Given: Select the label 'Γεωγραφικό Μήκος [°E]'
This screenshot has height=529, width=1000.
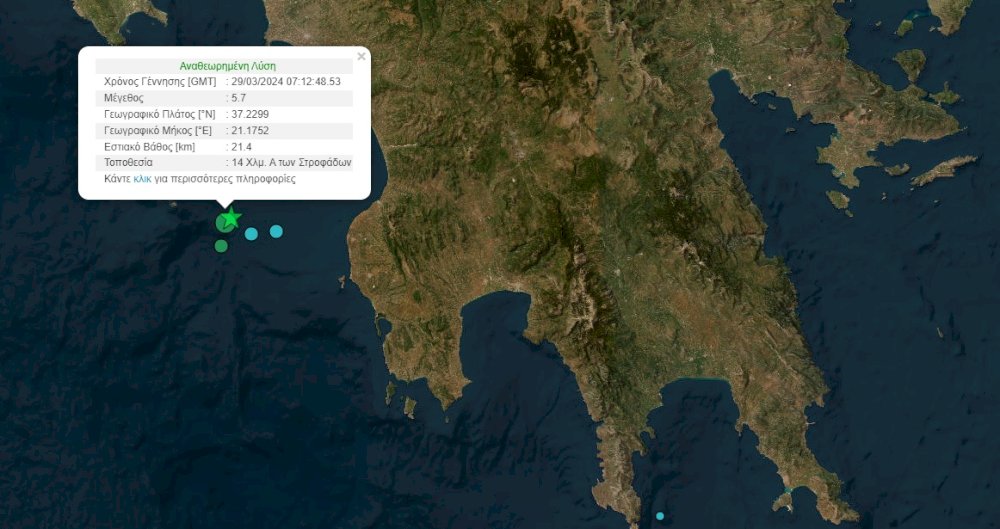Looking at the screenshot, I should point(159,130).
